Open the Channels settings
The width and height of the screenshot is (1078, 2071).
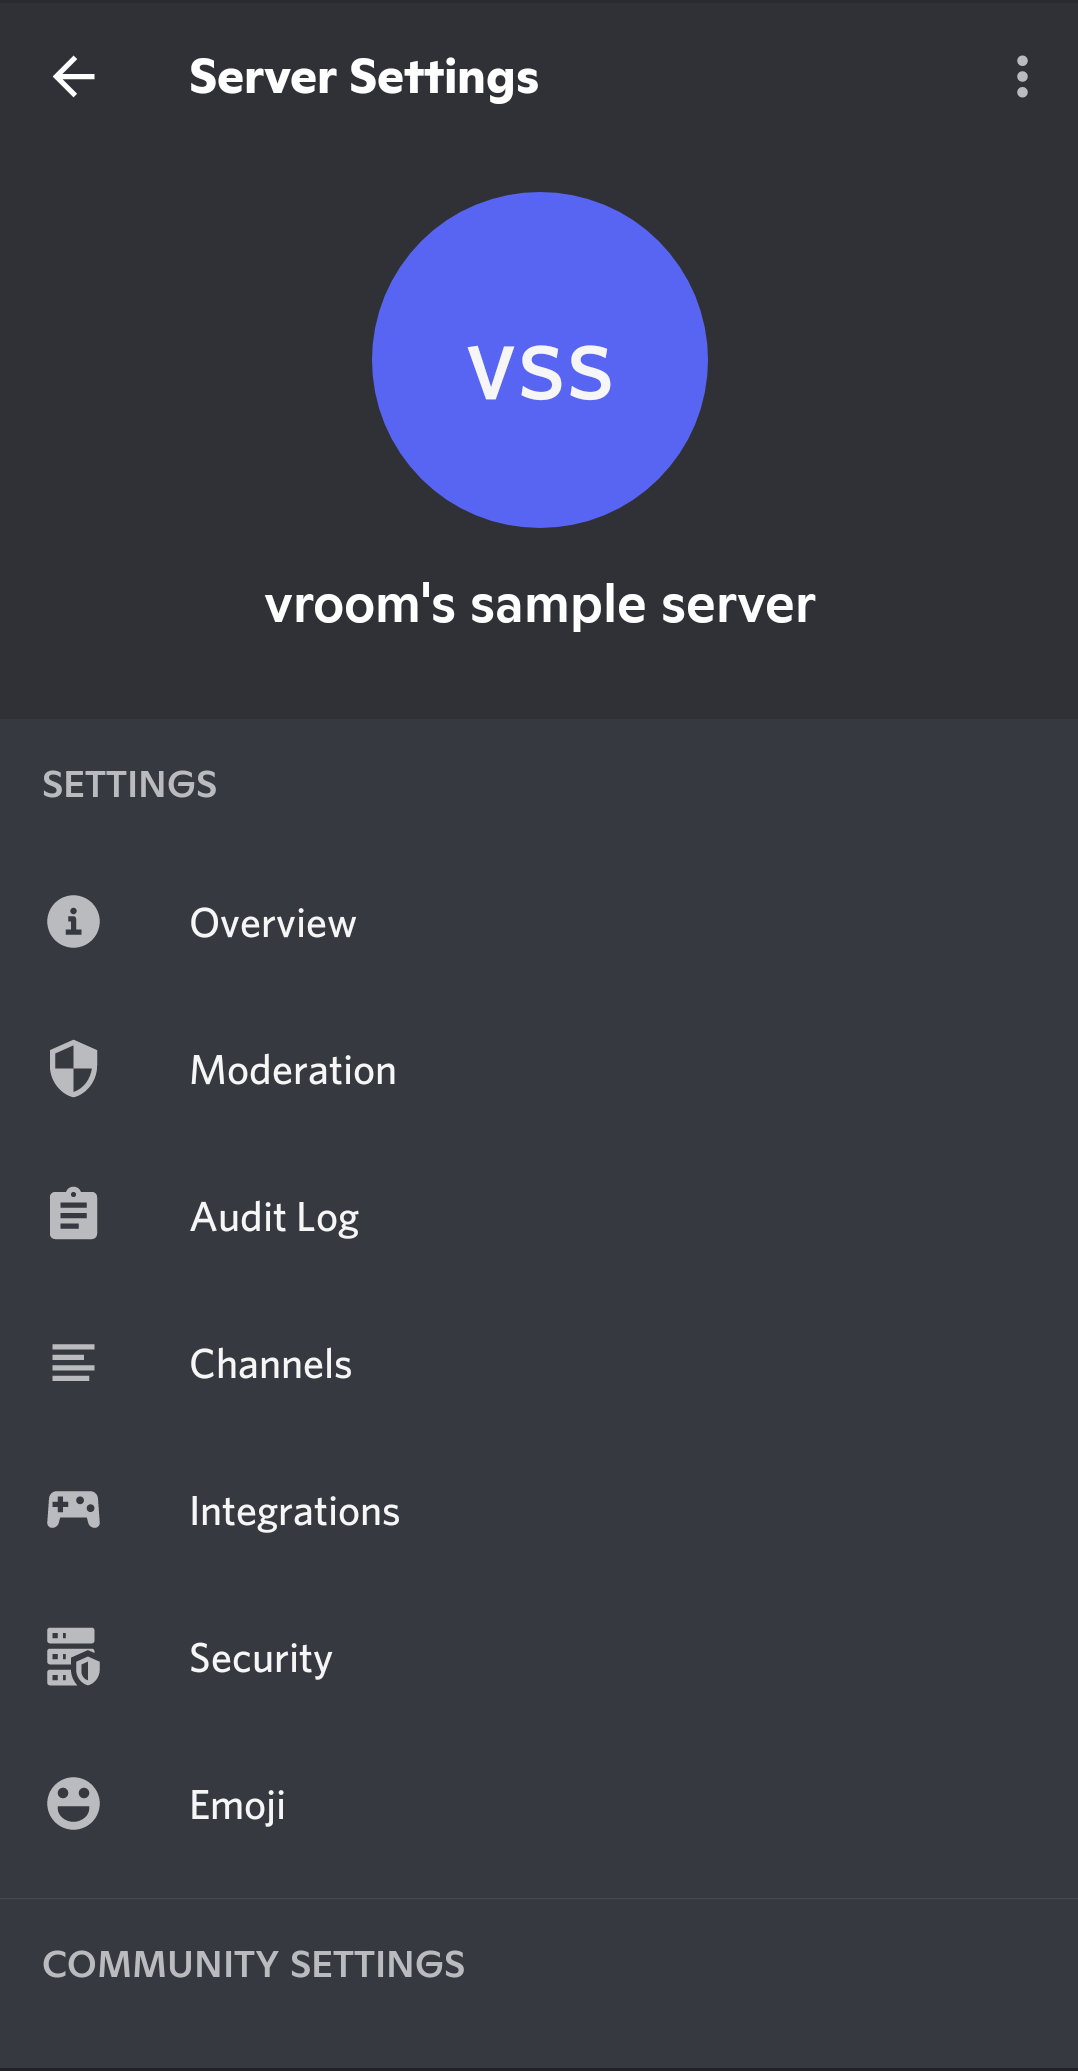pyautogui.click(x=539, y=1363)
